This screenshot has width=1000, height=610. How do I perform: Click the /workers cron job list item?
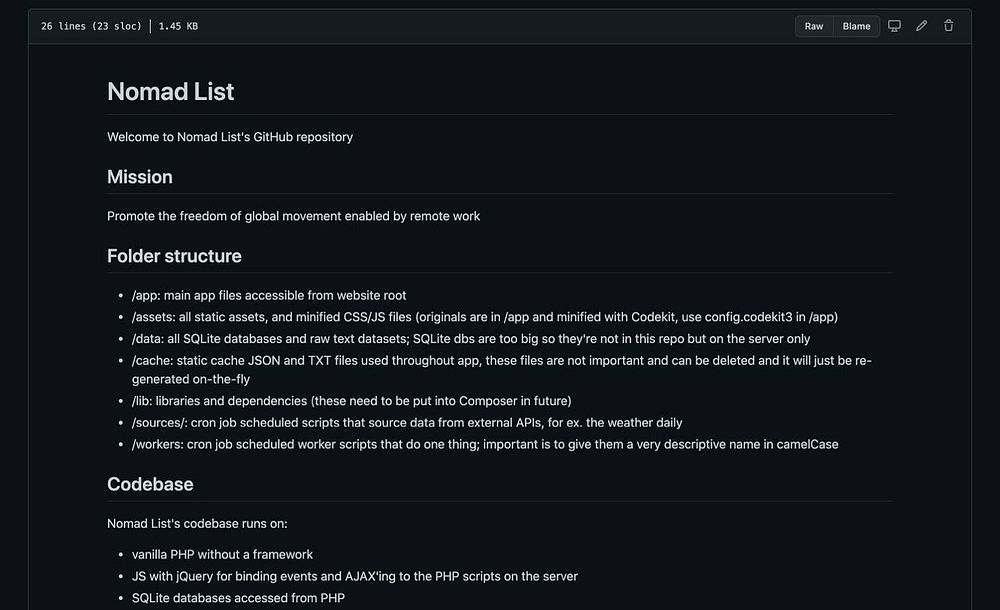(x=485, y=444)
